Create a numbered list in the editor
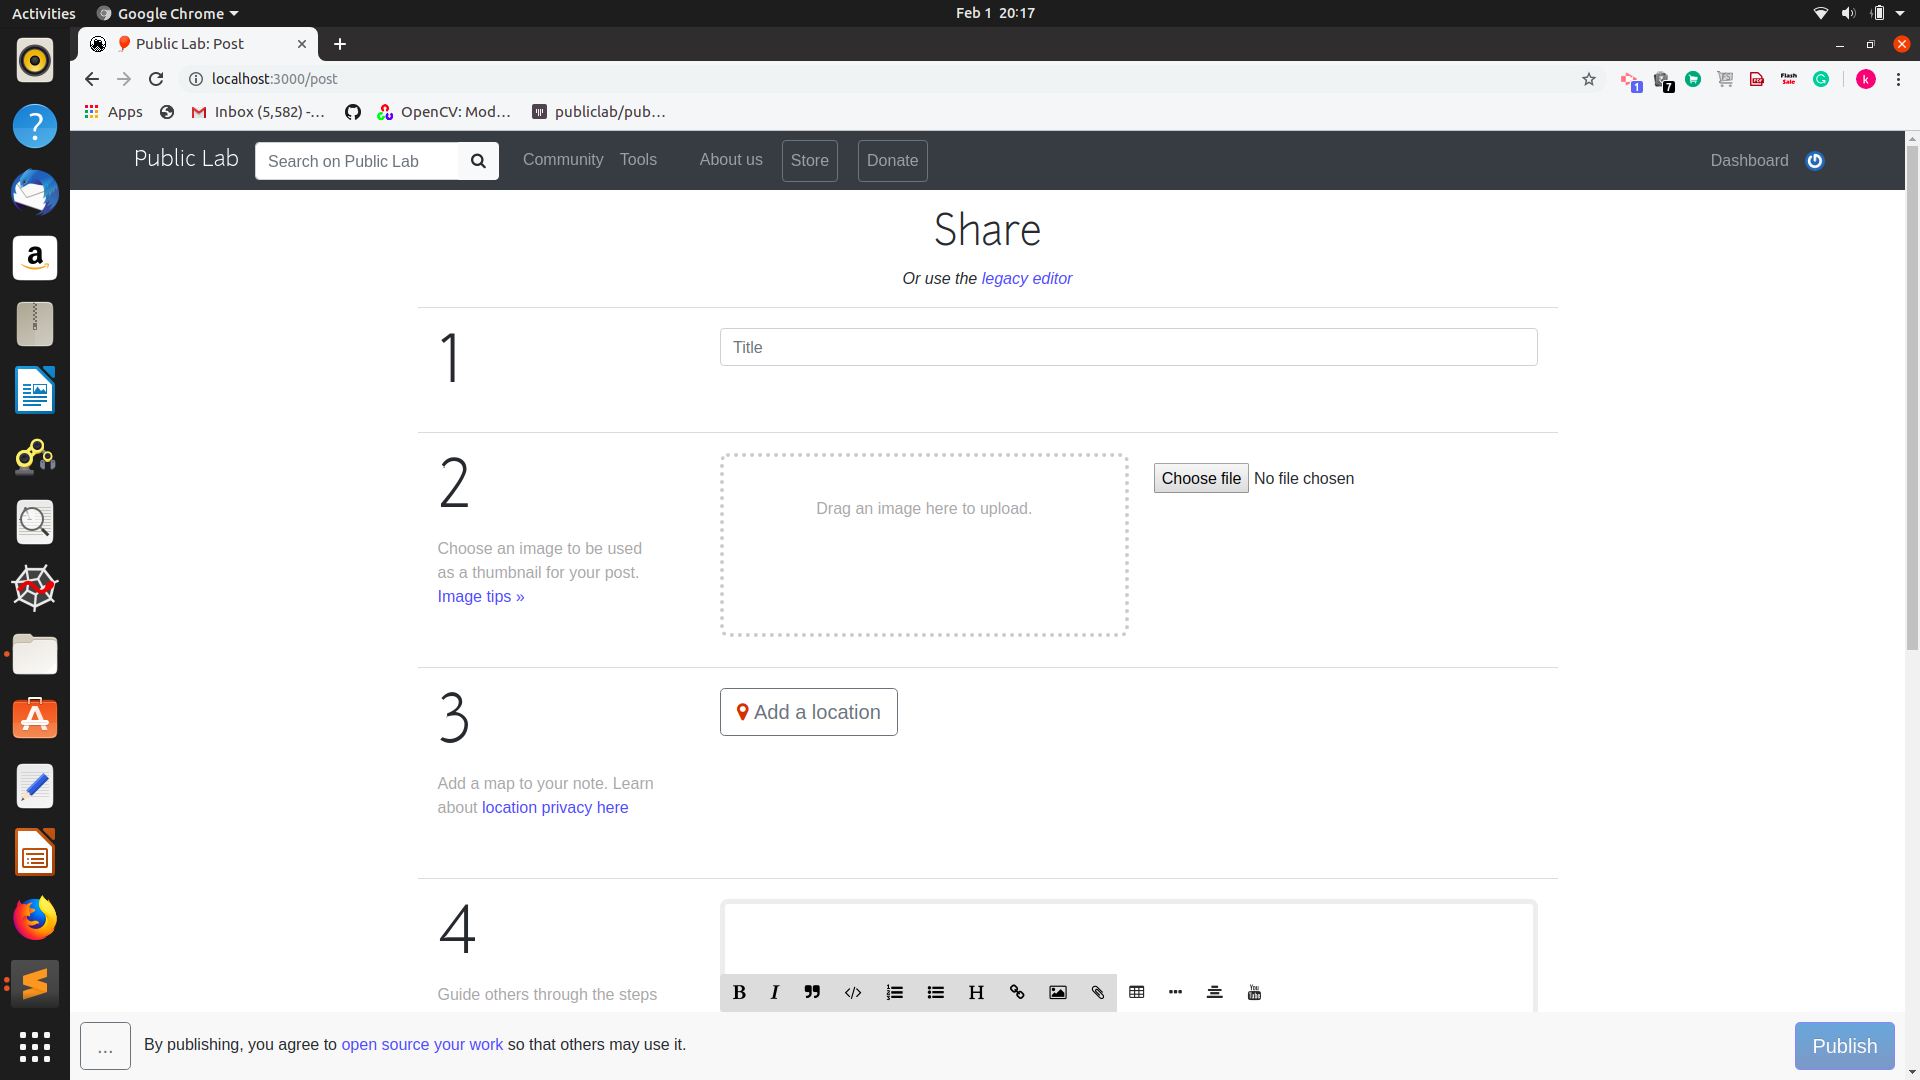 (x=894, y=992)
